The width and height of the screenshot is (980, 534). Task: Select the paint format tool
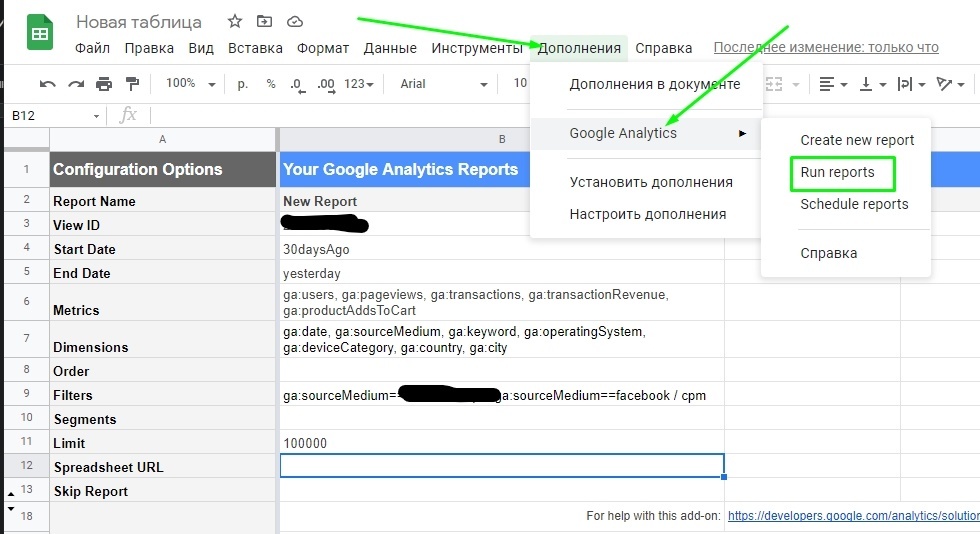point(132,84)
